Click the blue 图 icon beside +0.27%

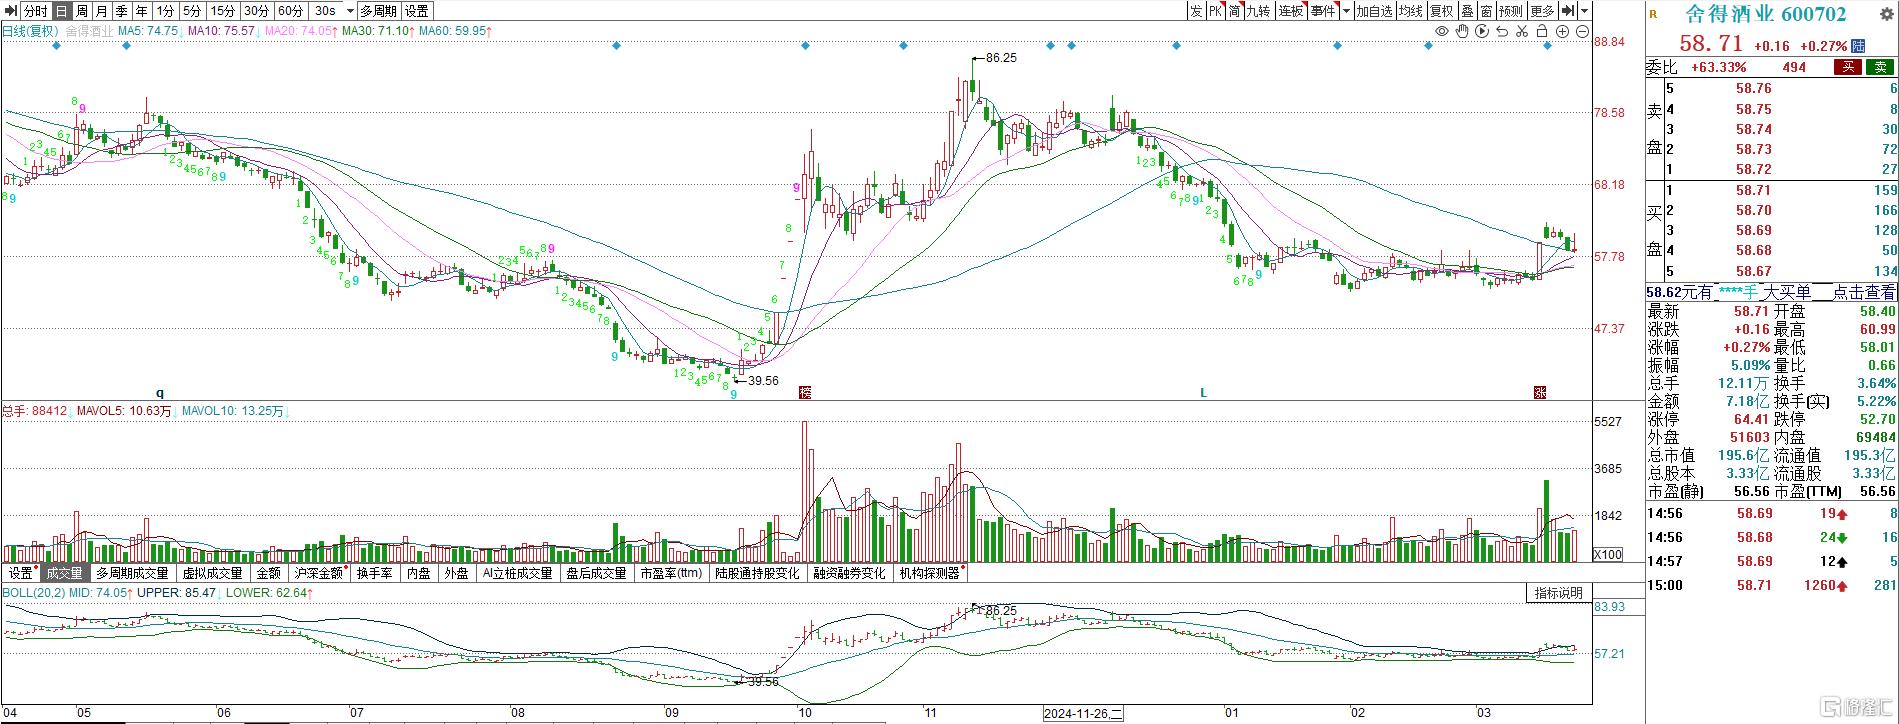[x=1858, y=46]
